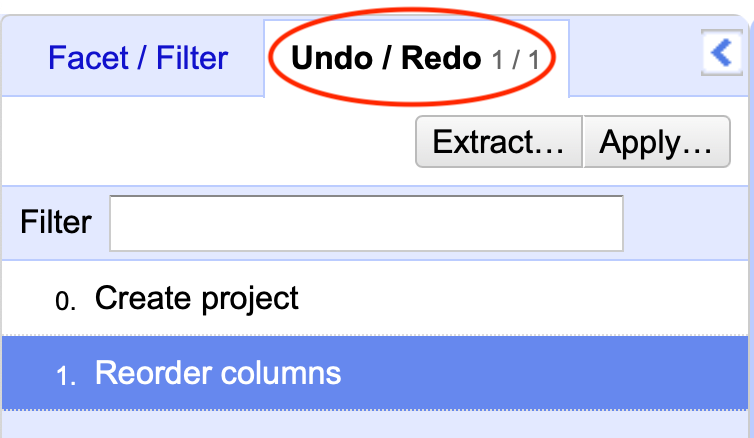This screenshot has width=754, height=438.
Task: Place cursor in the Filter box
Action: 366,222
